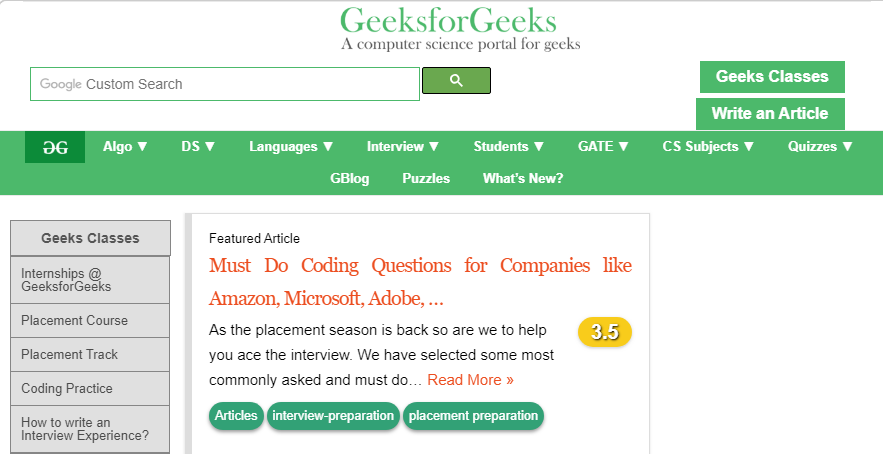Image resolution: width=883 pixels, height=454 pixels.
Task: Click the 3.5 rating badge
Action: click(x=604, y=332)
